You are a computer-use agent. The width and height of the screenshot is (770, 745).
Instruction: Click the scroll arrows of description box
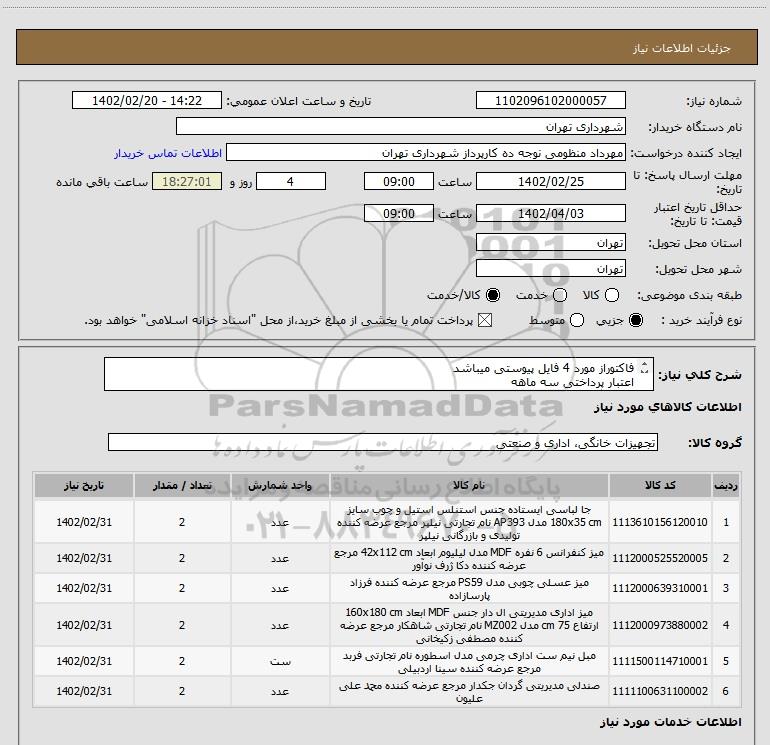click(645, 367)
